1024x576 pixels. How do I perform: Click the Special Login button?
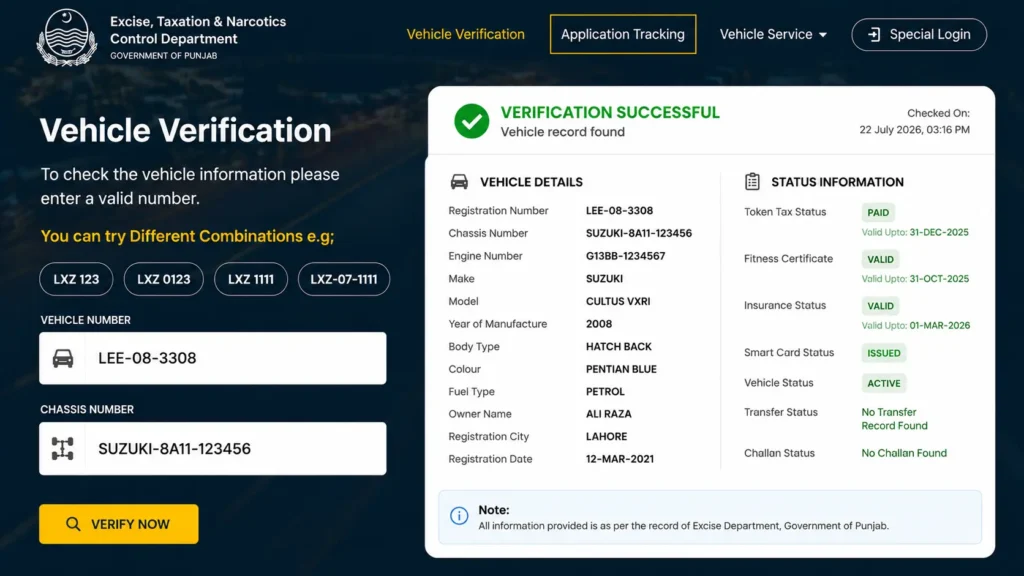point(920,35)
